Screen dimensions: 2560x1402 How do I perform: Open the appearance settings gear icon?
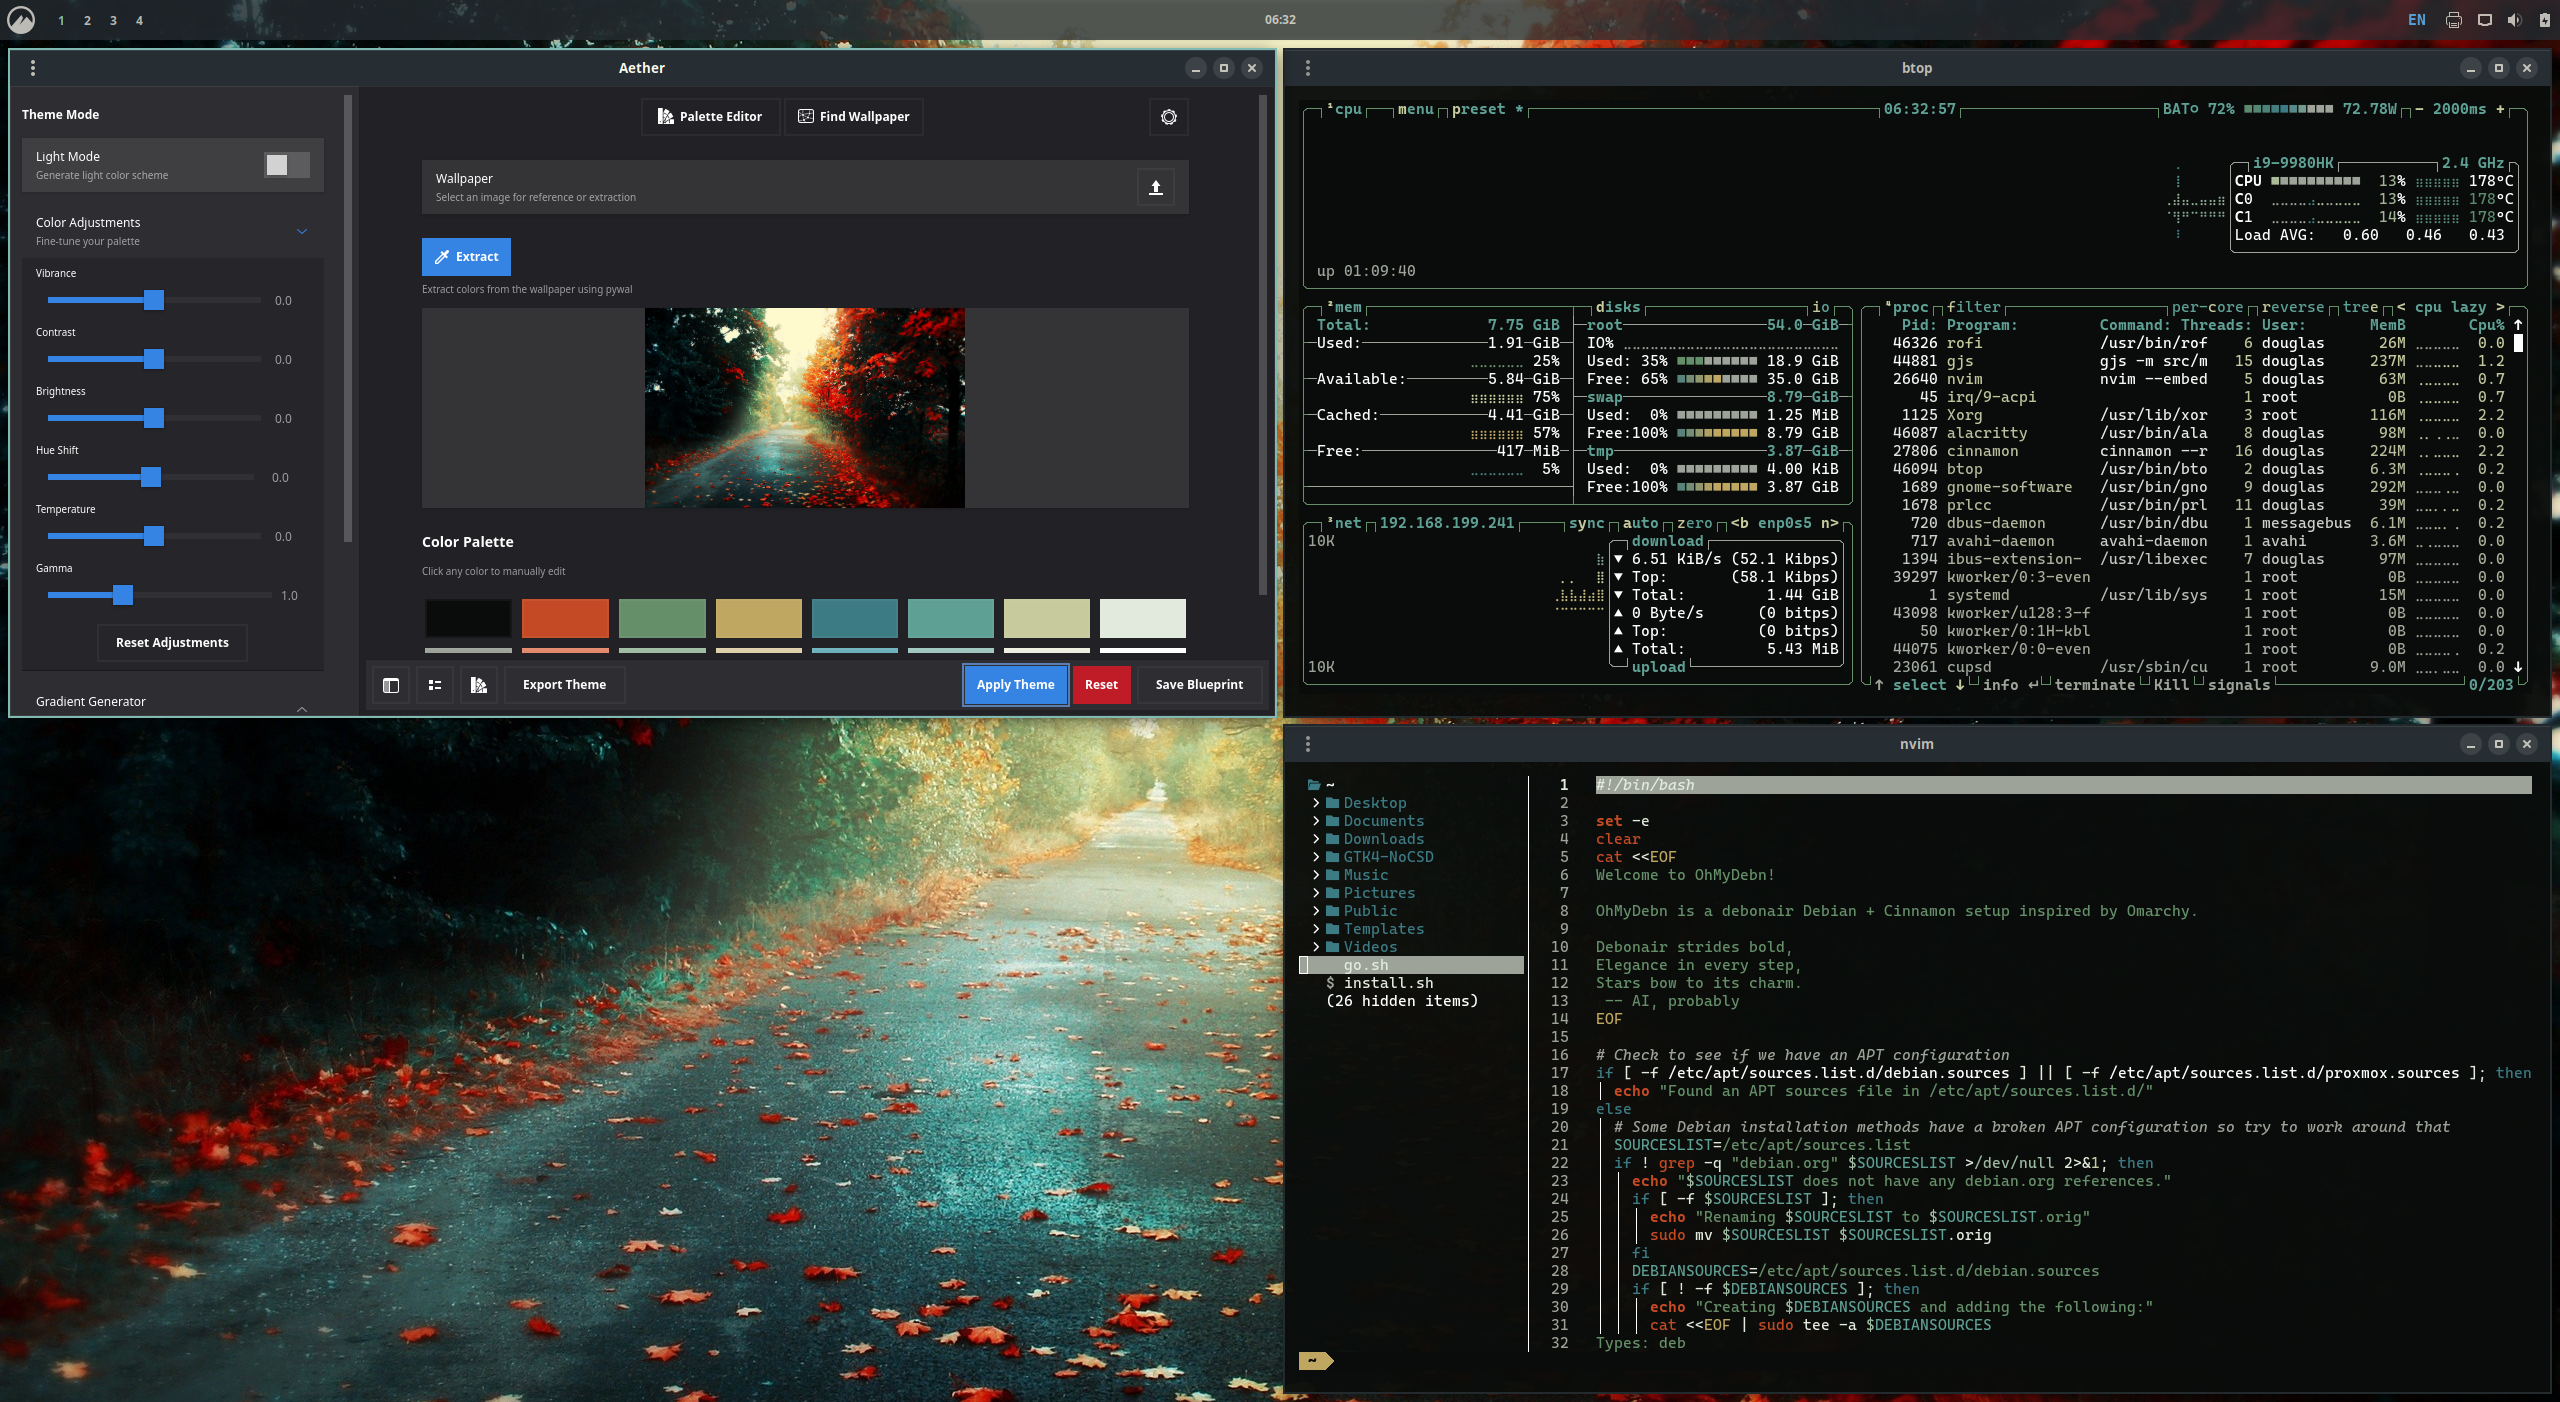(x=1168, y=117)
